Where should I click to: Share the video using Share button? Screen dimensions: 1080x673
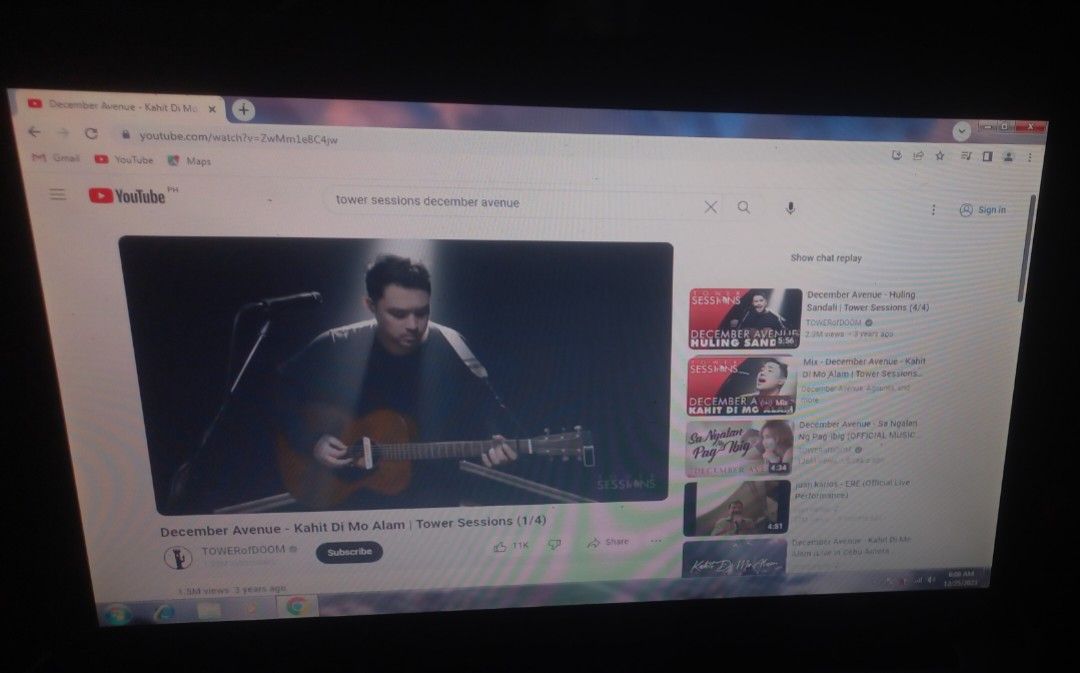coord(608,542)
